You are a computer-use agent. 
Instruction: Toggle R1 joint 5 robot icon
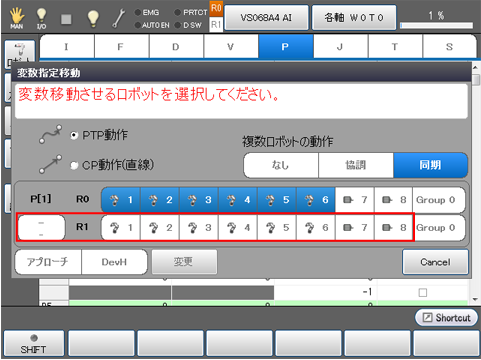pyautogui.click(x=277, y=228)
